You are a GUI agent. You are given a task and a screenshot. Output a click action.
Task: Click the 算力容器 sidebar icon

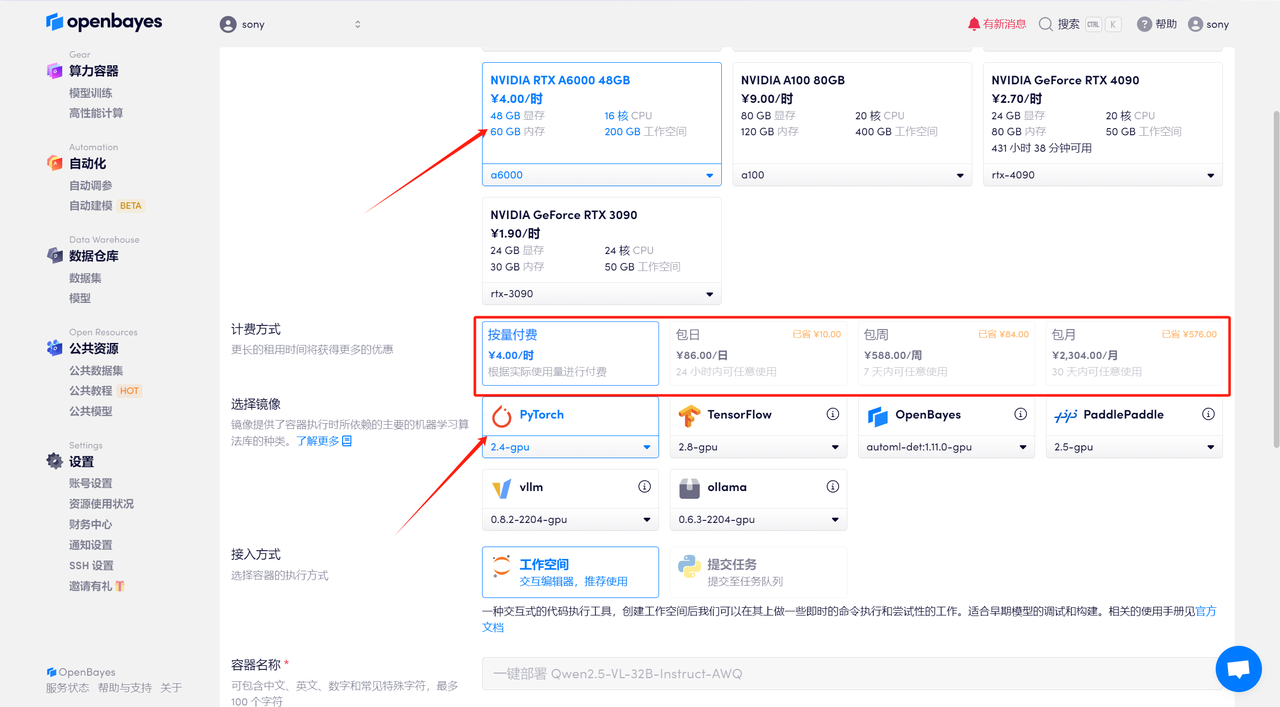[55, 71]
